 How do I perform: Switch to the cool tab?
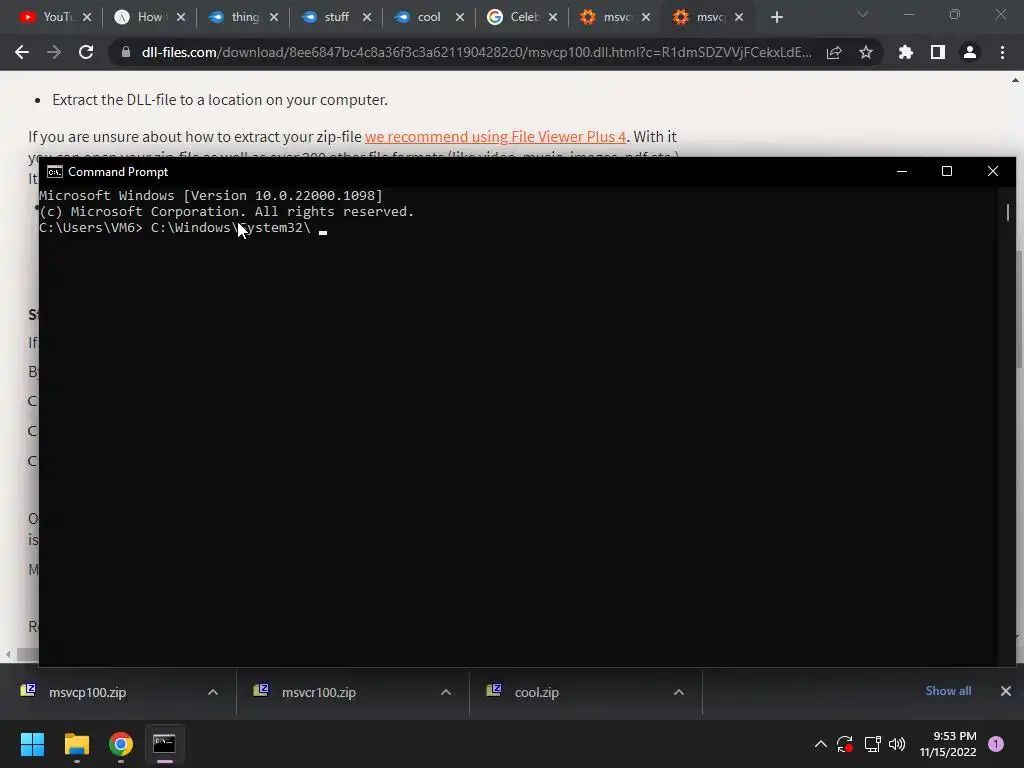429,17
